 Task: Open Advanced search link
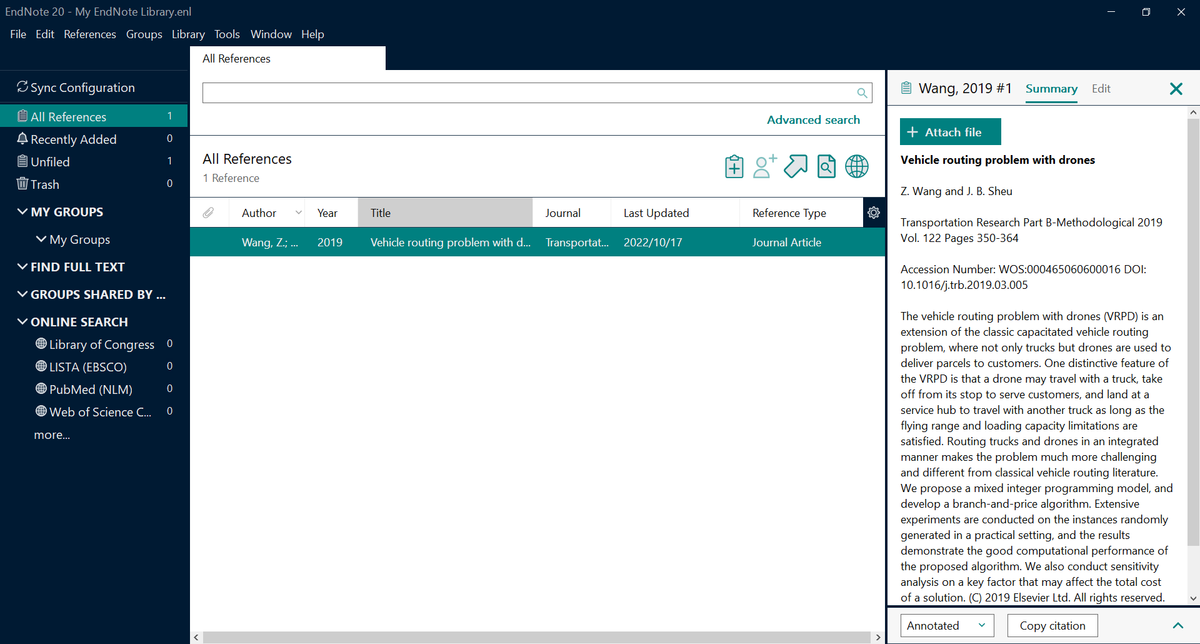coord(813,120)
